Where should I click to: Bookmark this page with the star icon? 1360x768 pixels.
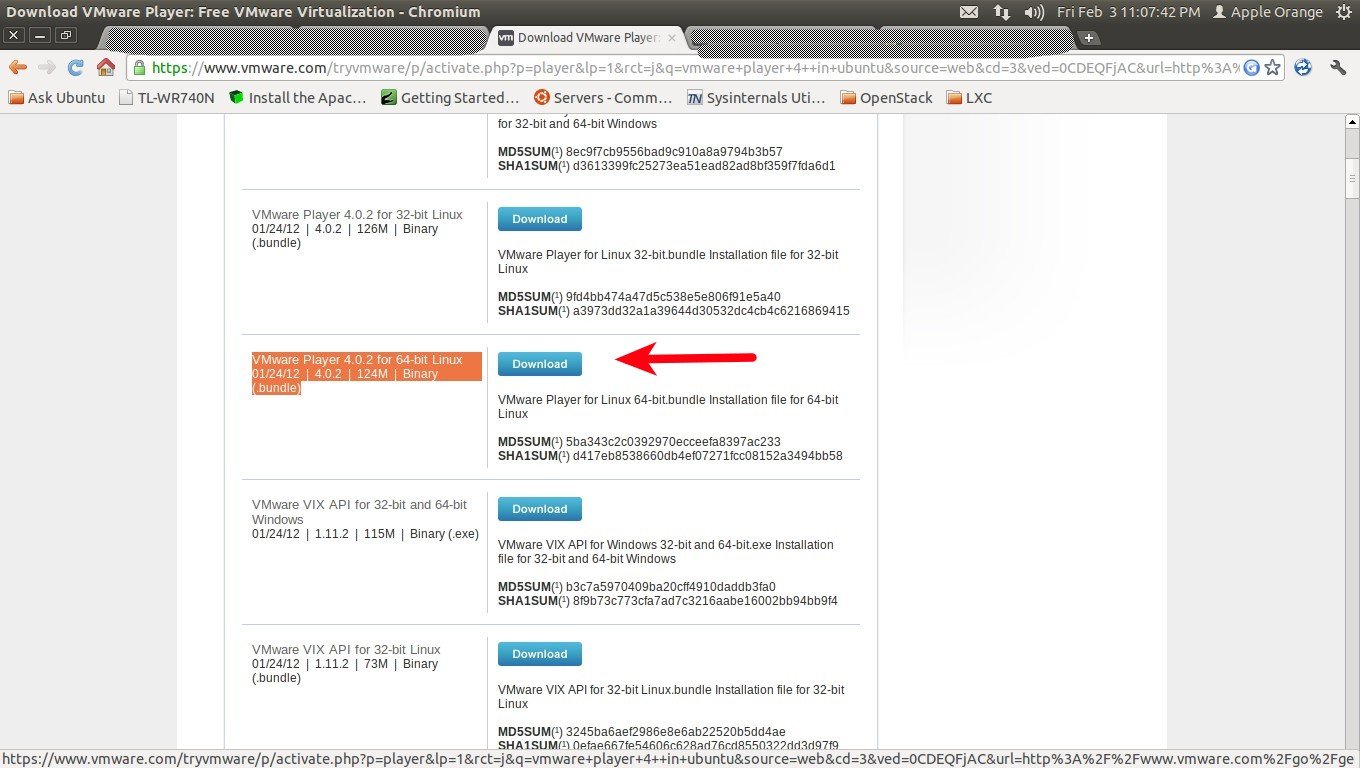click(1272, 67)
